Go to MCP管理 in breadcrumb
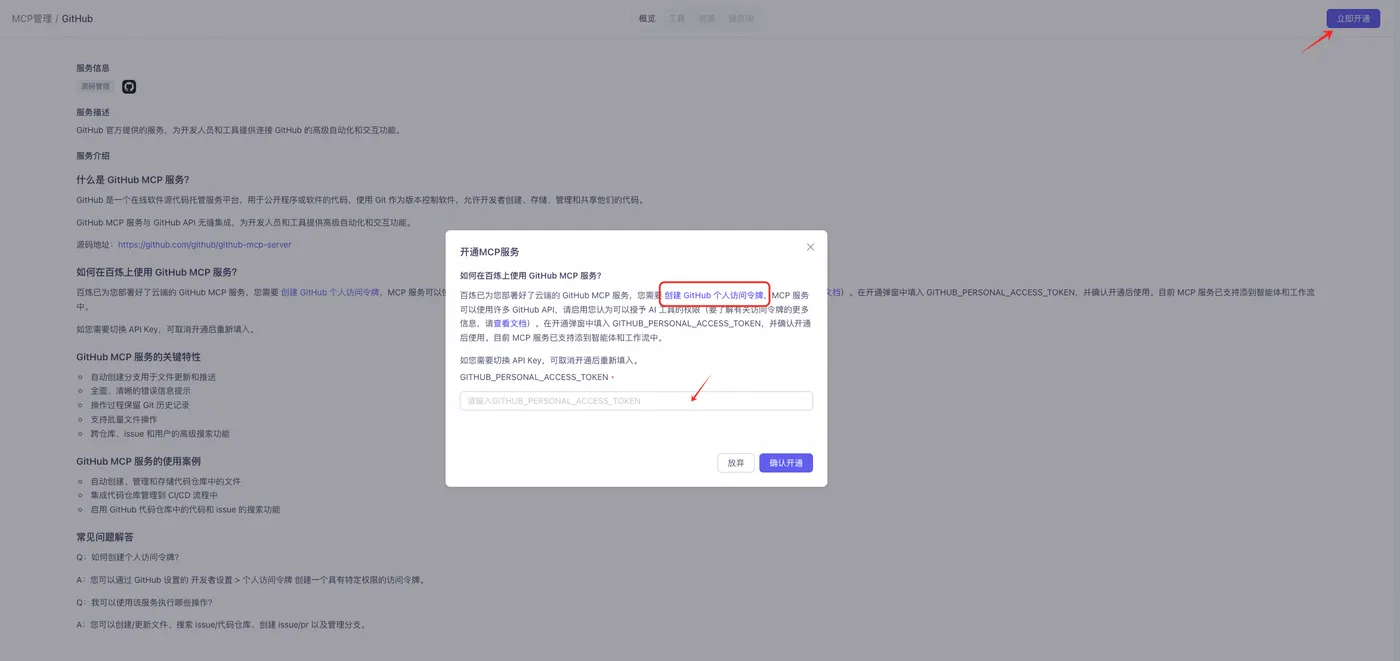This screenshot has height=661, width=1400. pos(32,19)
